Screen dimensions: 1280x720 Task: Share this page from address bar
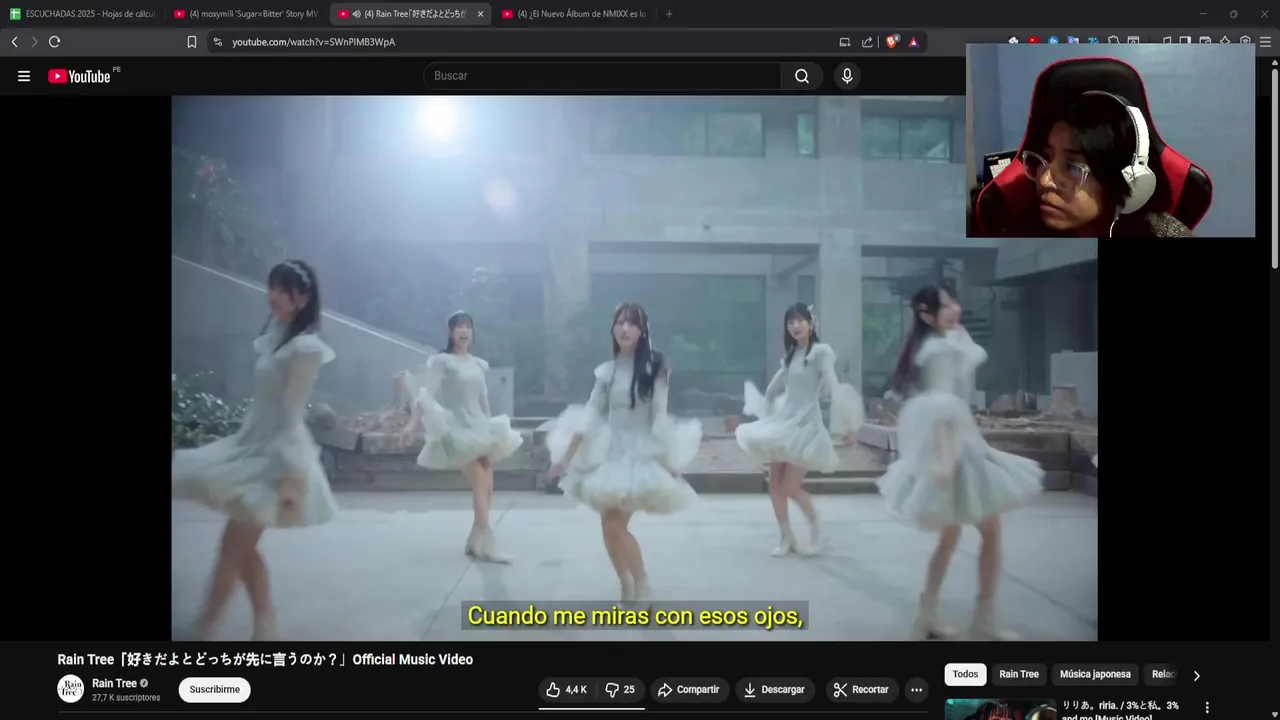coord(867,42)
